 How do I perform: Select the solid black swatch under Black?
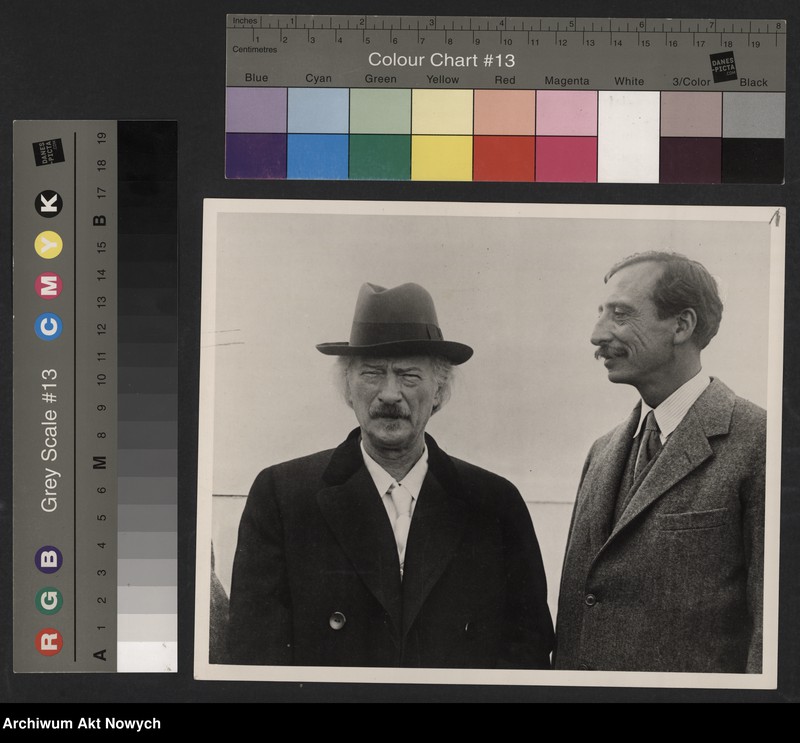754,161
